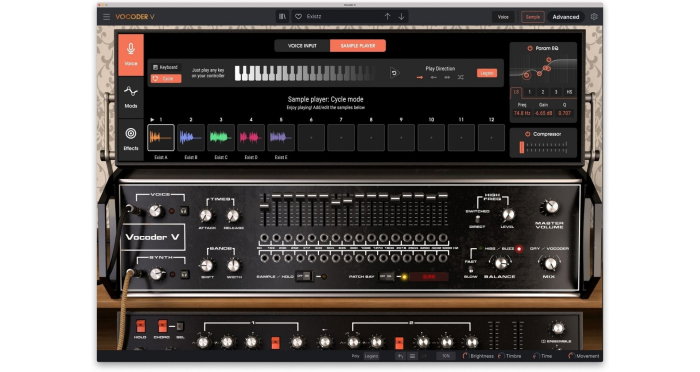Toggle the synth Hold red switch
The height and width of the screenshot is (372, 700).
140,326
